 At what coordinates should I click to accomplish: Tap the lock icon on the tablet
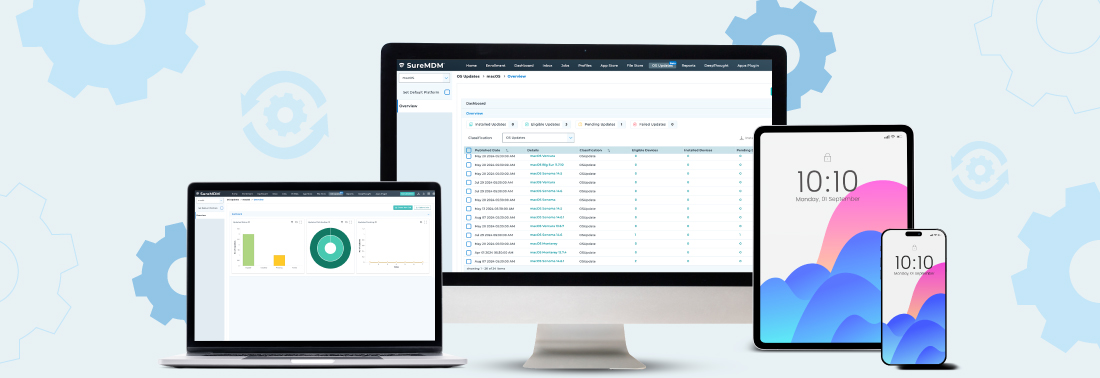coord(828,158)
